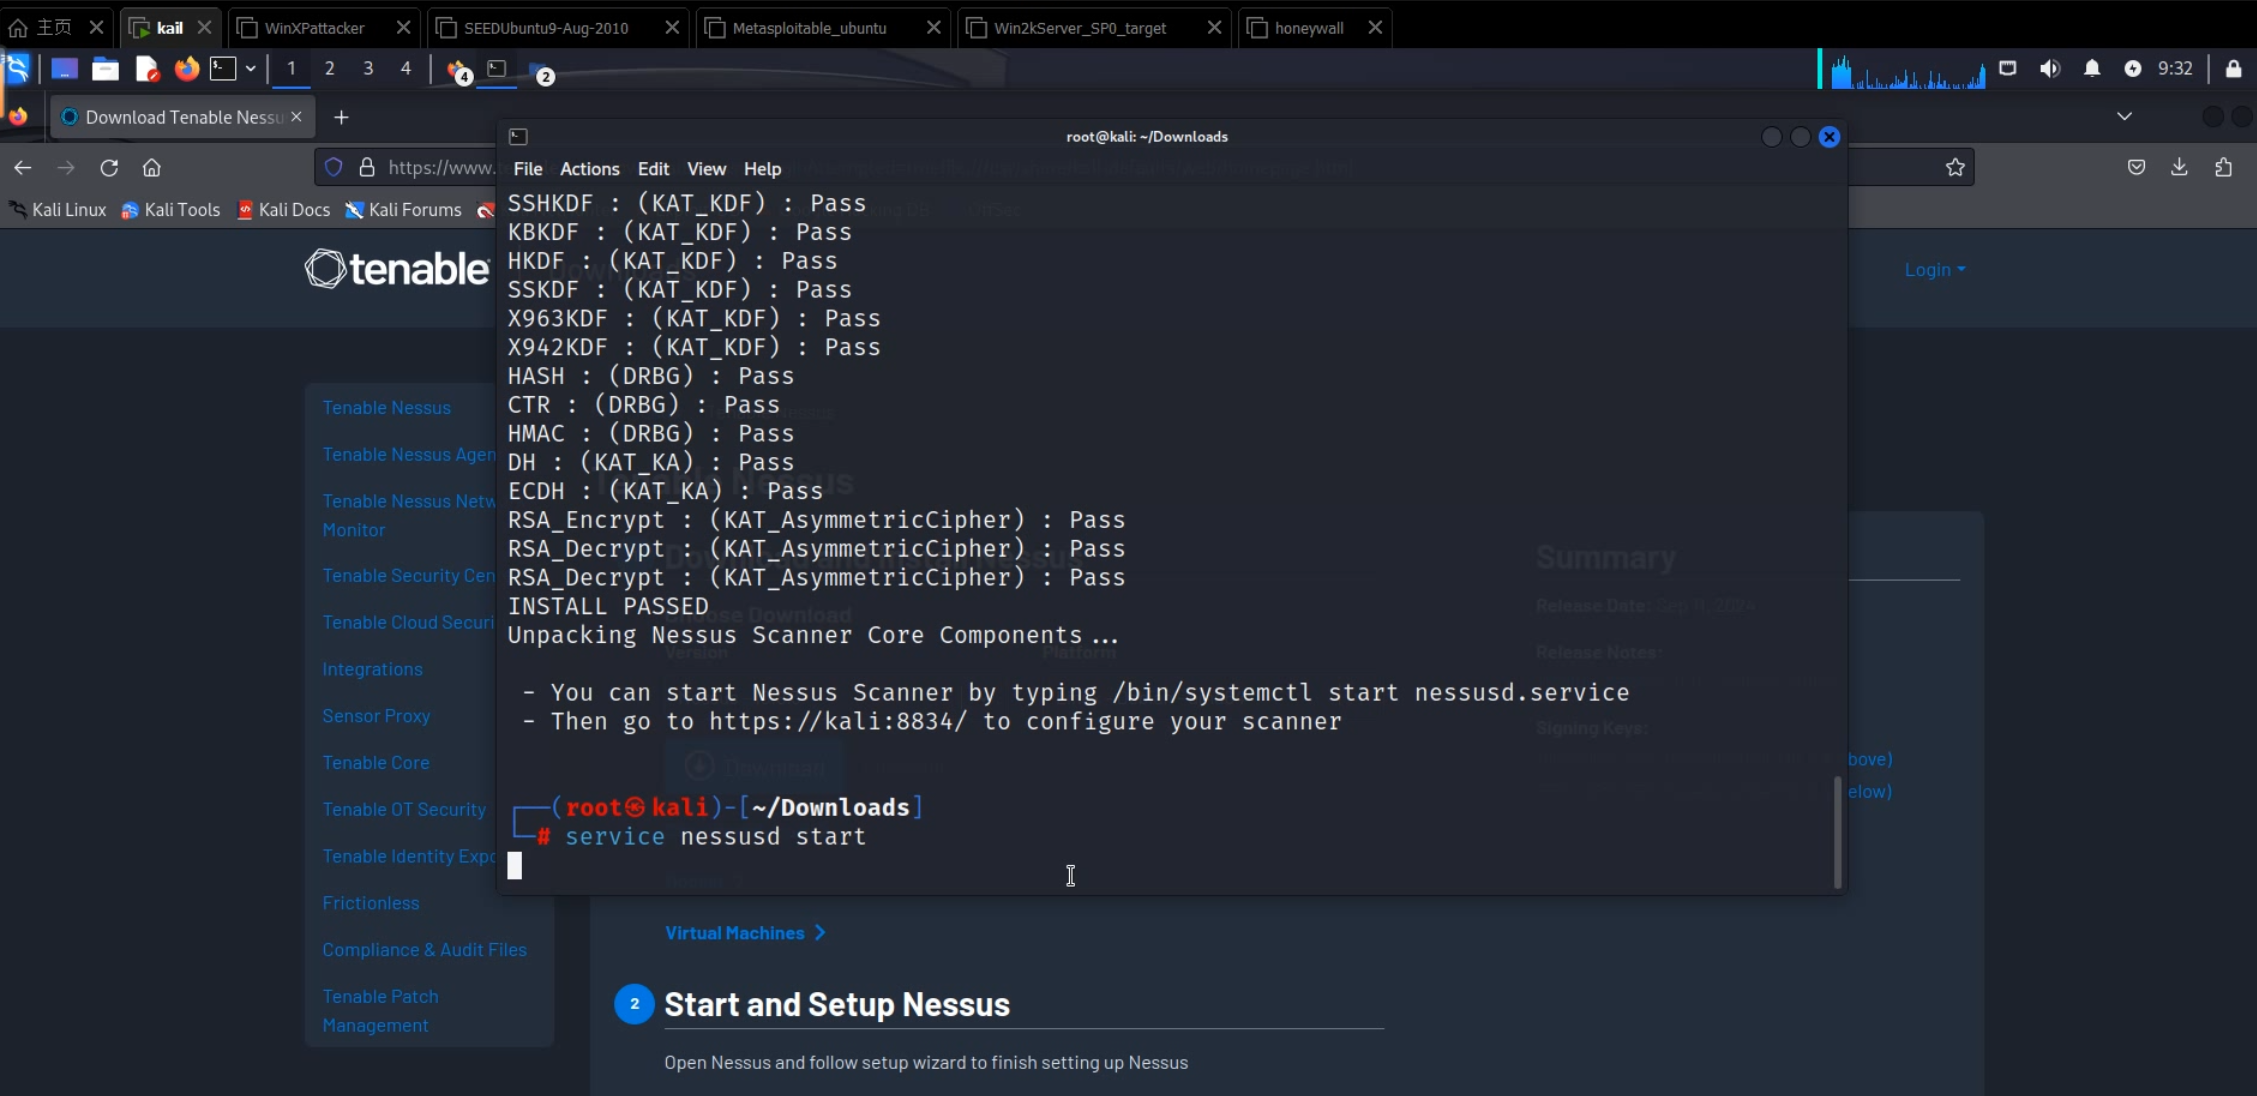
Task: Open the Firefox downloads panel icon
Action: (2179, 168)
